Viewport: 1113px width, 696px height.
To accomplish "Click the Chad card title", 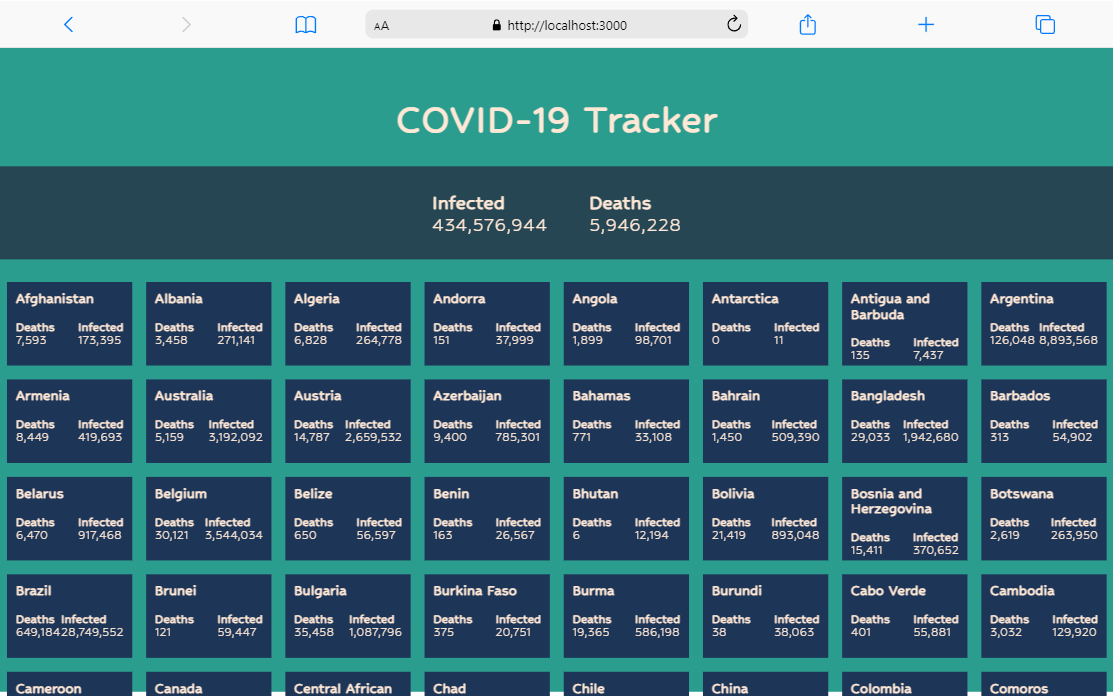I will tap(449, 688).
